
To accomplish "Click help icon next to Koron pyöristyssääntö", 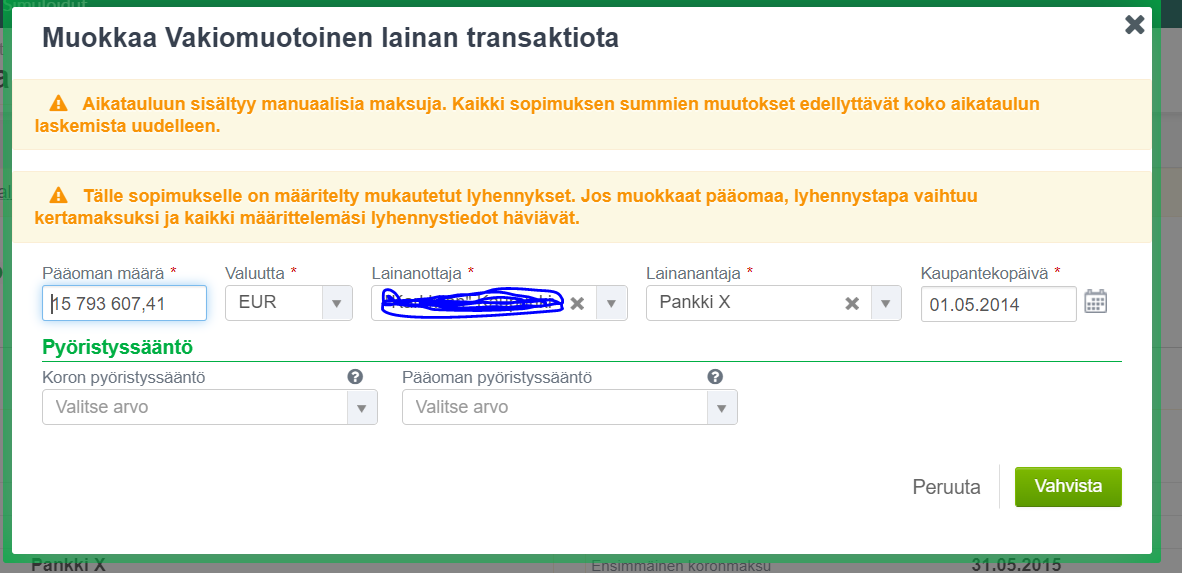I will pos(354,377).
